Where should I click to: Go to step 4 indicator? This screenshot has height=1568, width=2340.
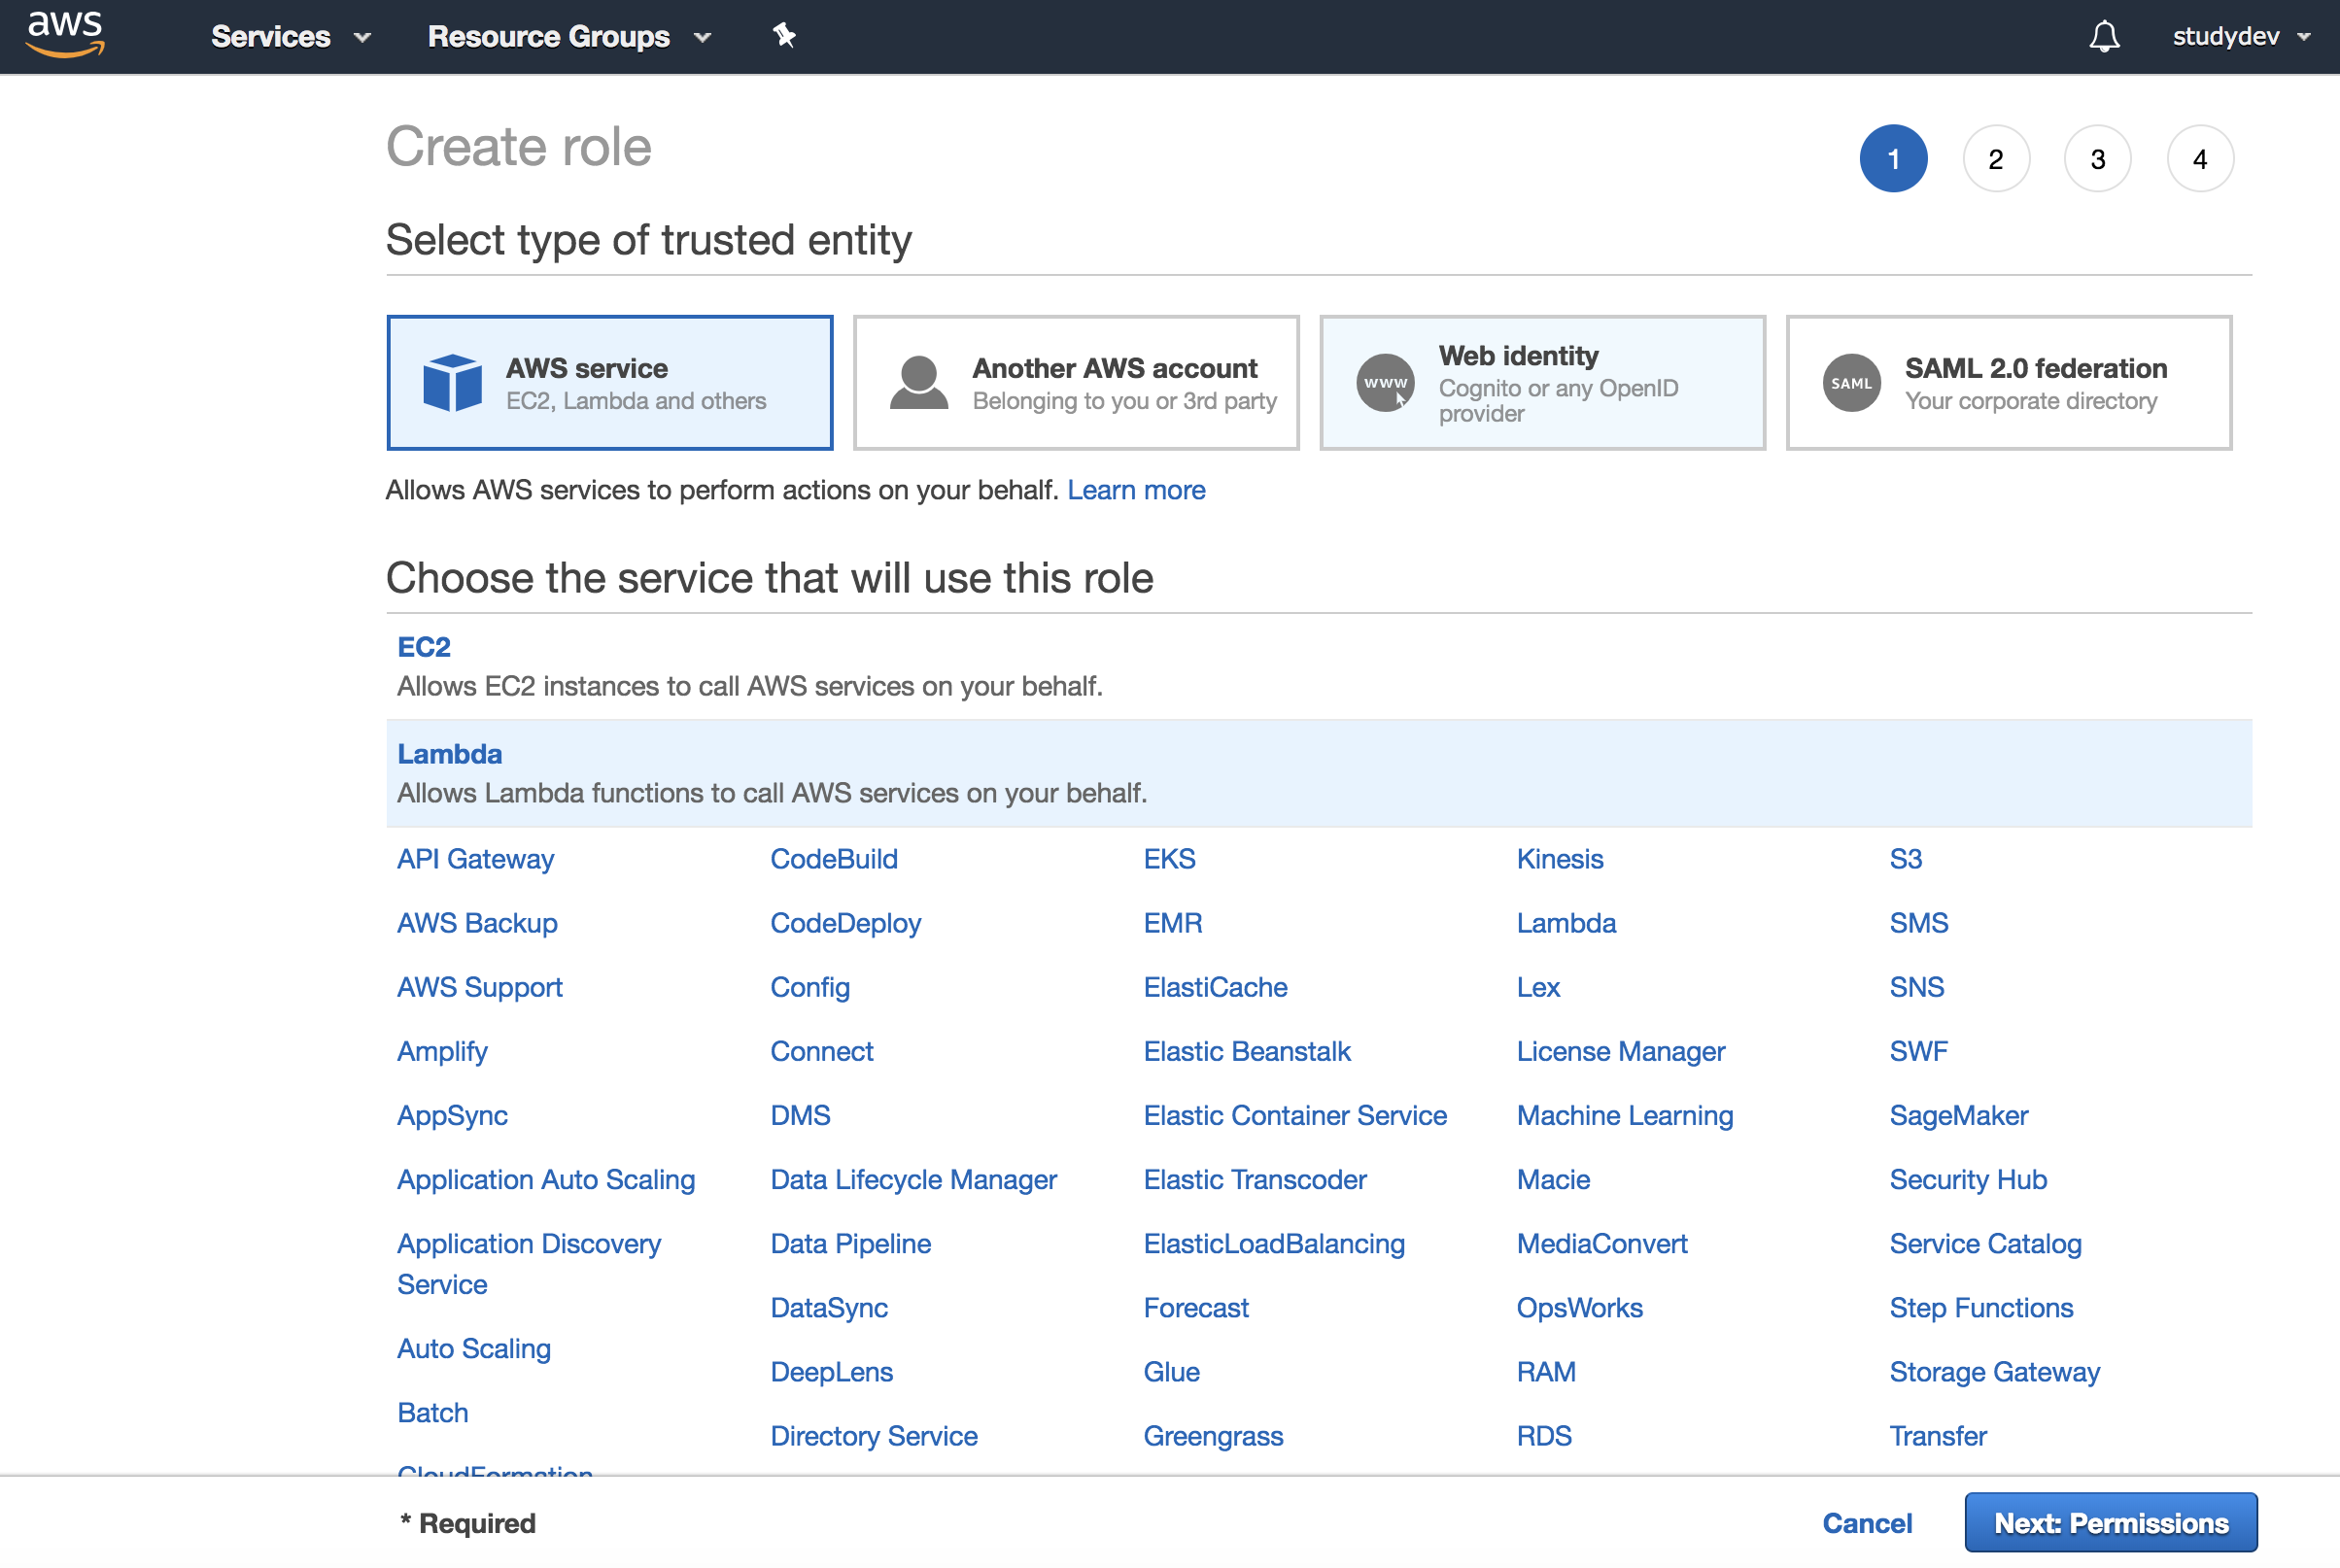coord(2200,158)
